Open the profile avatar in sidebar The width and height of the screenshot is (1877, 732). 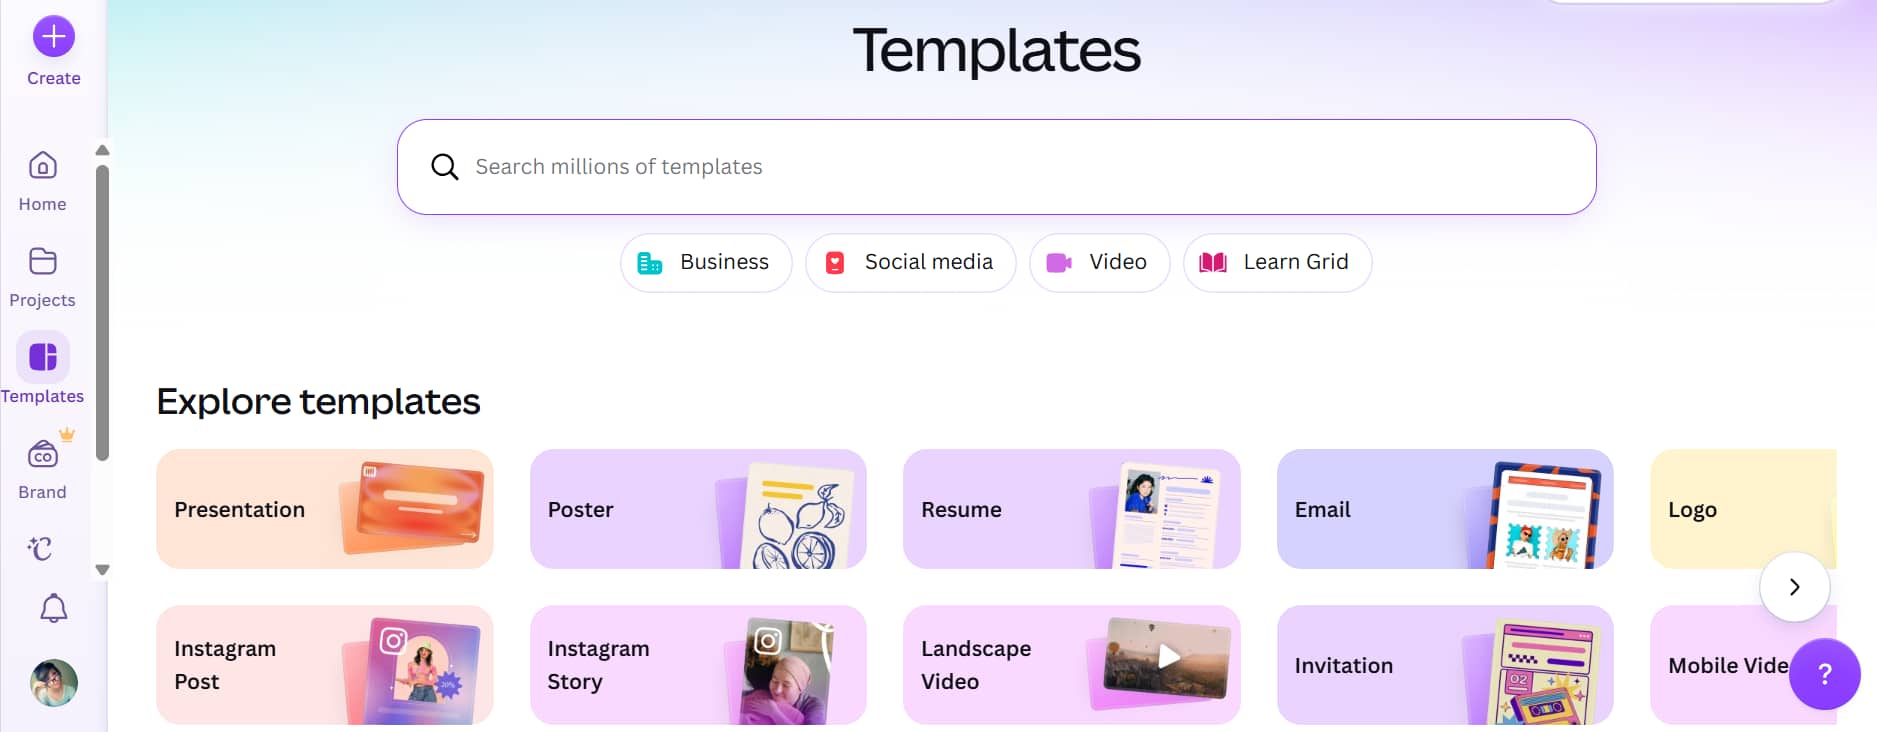coord(53,683)
